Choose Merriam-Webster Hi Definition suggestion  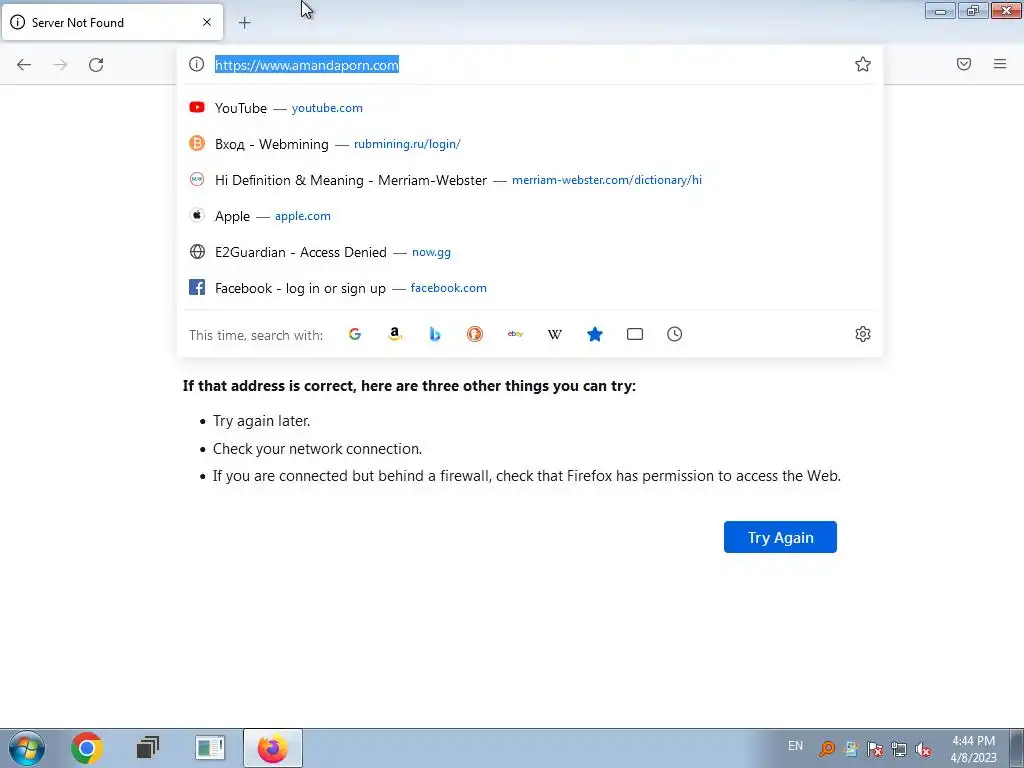tap(530, 180)
